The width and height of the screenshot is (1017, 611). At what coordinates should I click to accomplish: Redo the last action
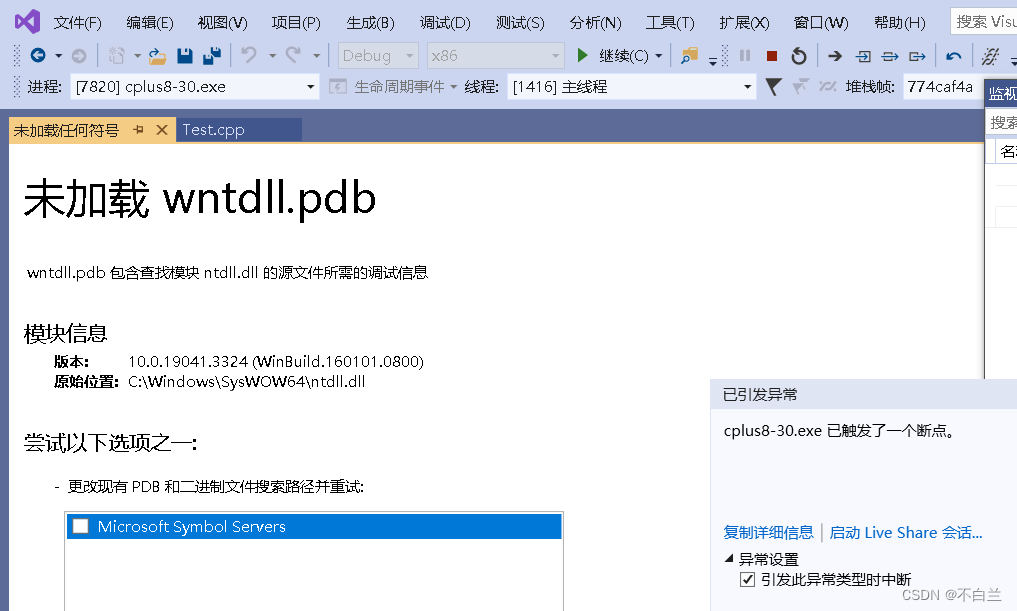point(293,56)
